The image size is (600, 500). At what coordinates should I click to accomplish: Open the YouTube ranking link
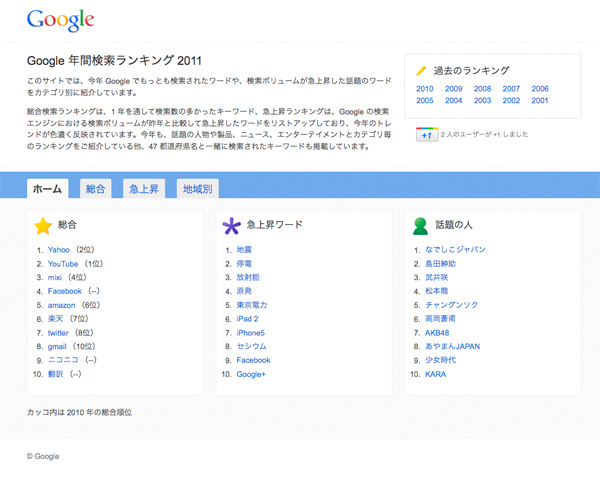[63, 264]
